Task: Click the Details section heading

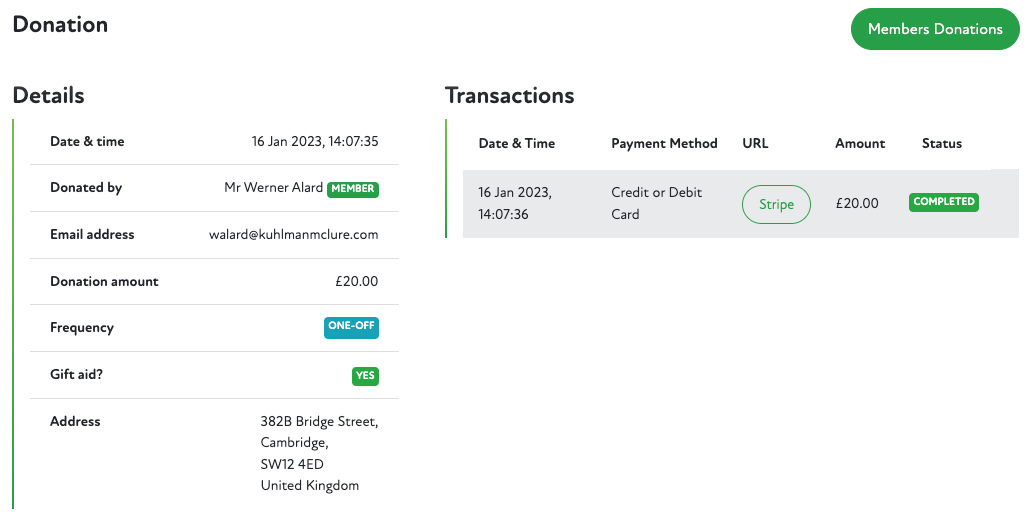Action: [x=48, y=96]
